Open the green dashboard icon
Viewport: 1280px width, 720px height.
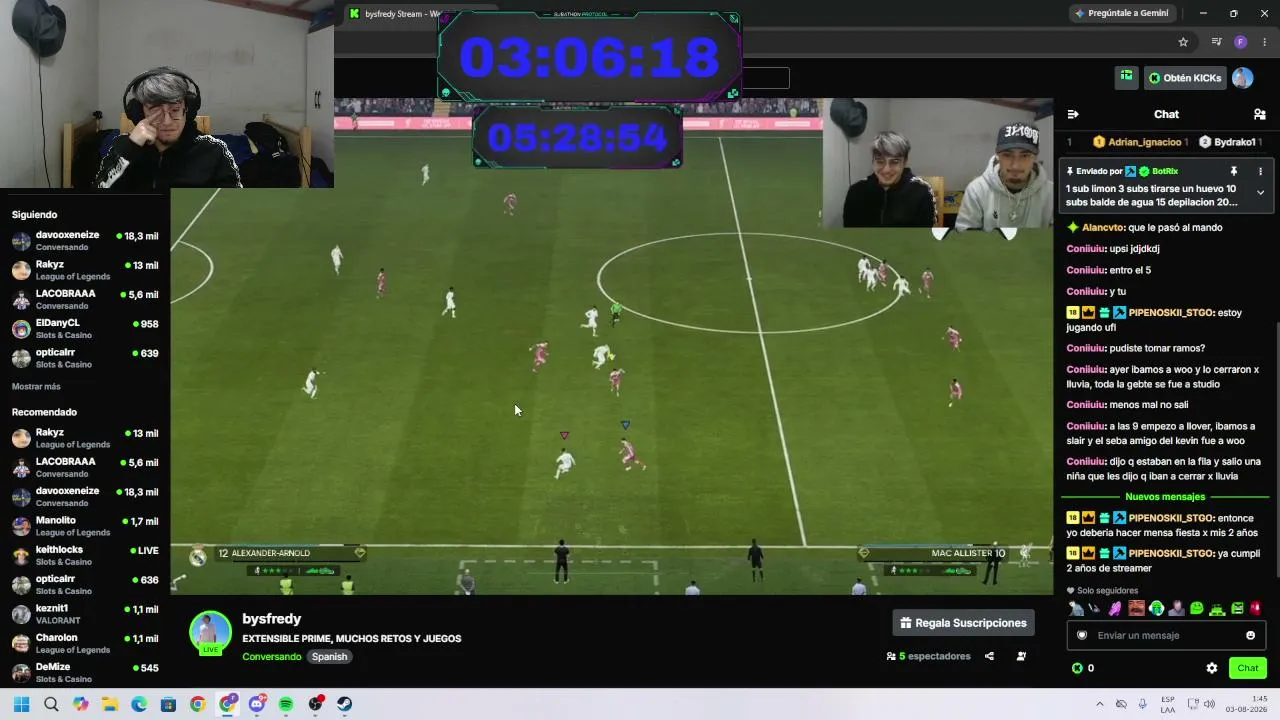point(1126,77)
